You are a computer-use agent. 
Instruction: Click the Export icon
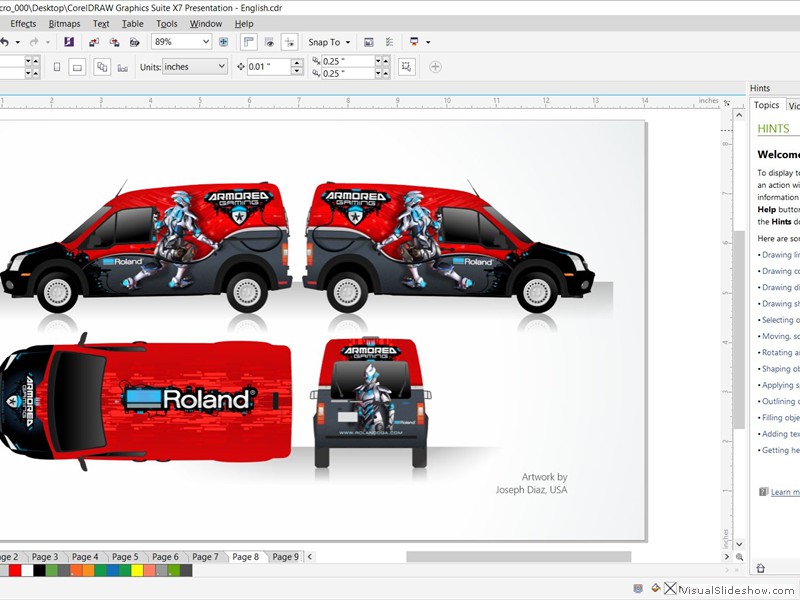[x=114, y=42]
